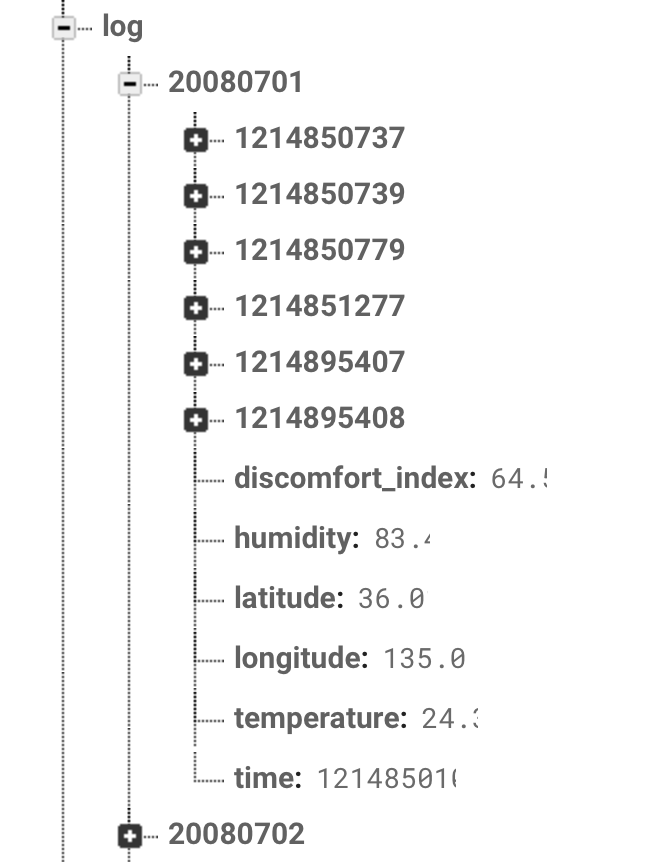Expand the 1214895407 node

[195, 363]
